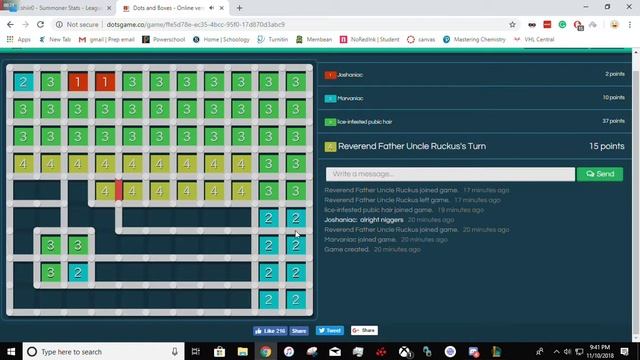Click the Google+ Share button
Viewport: 640px width, 360px height.
tap(364, 330)
